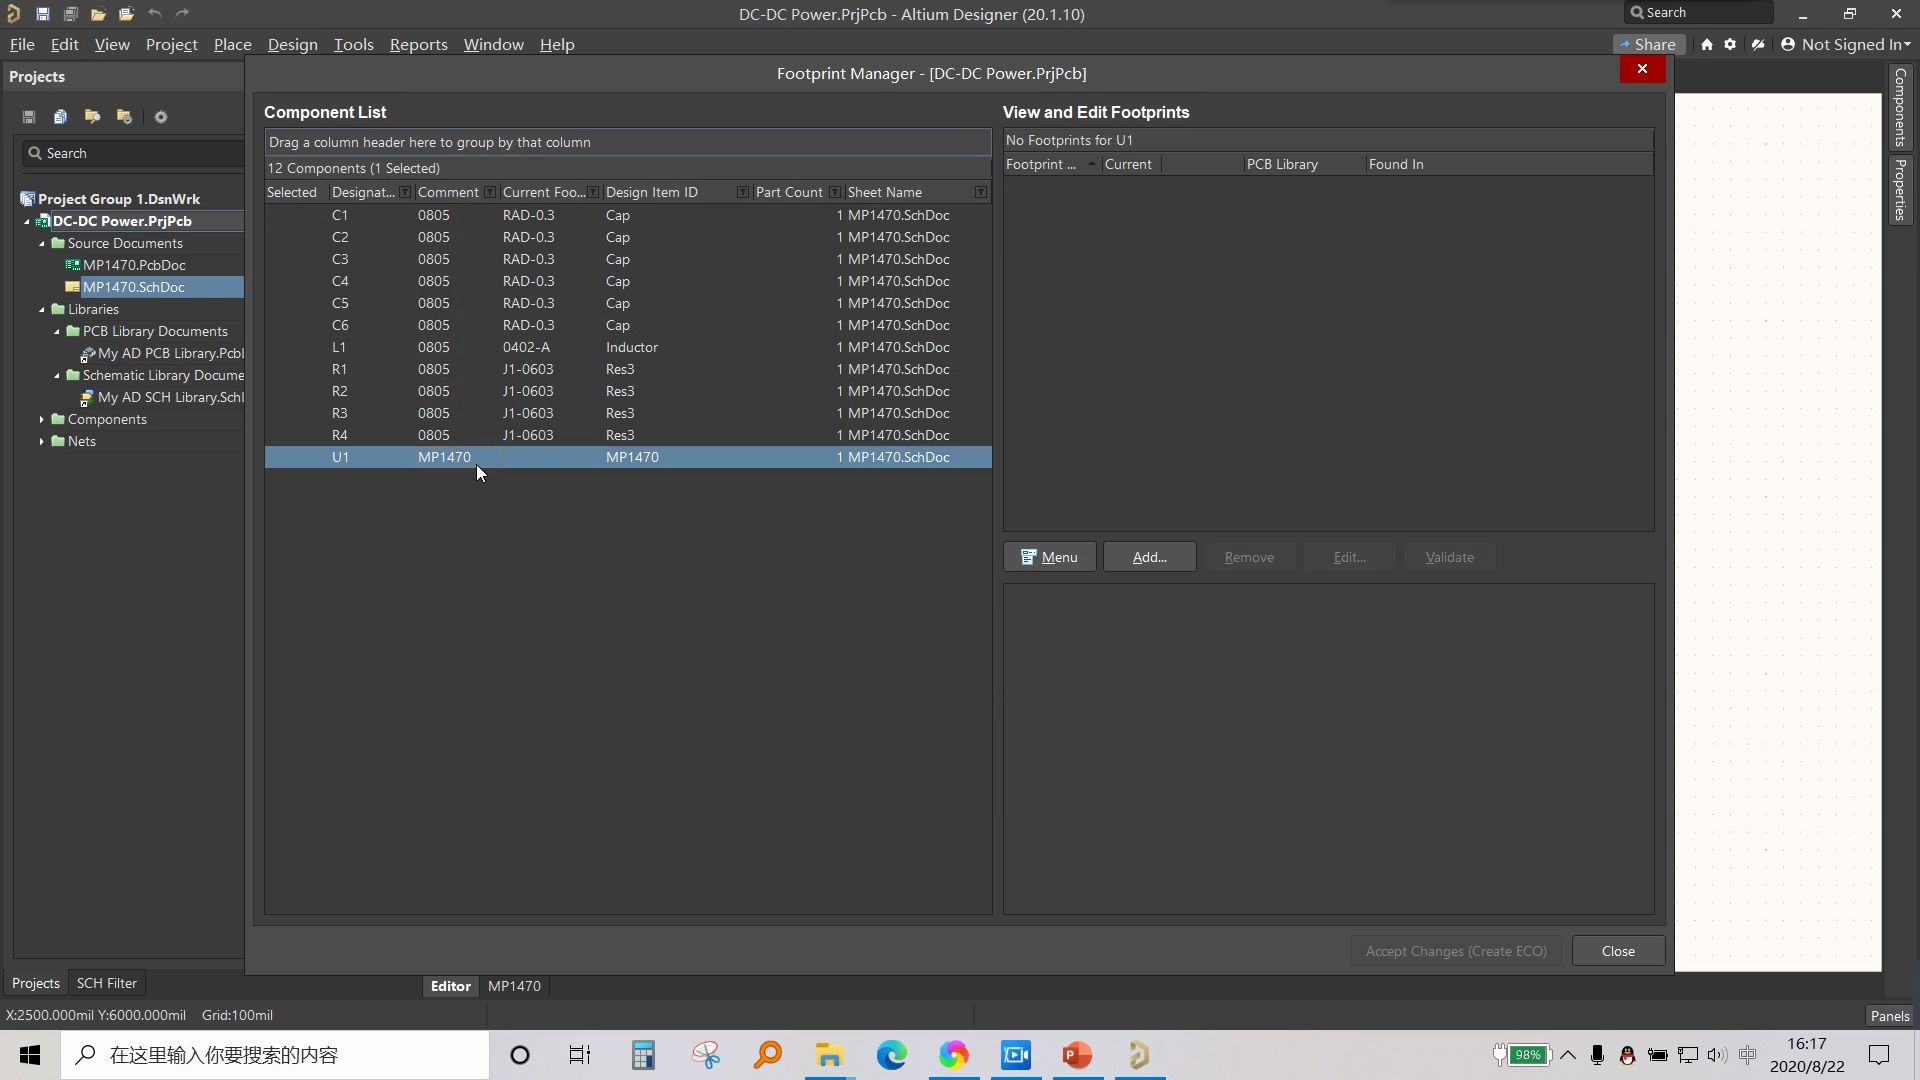Screen dimensions: 1920x1080
Task: Click the Panels button in status bar
Action: (x=1889, y=1016)
